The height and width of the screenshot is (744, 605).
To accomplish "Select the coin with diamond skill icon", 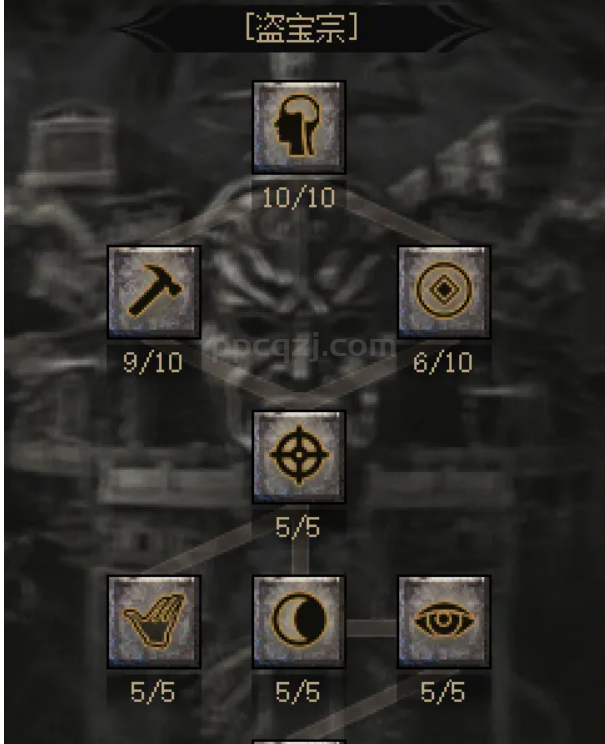I will pos(444,292).
